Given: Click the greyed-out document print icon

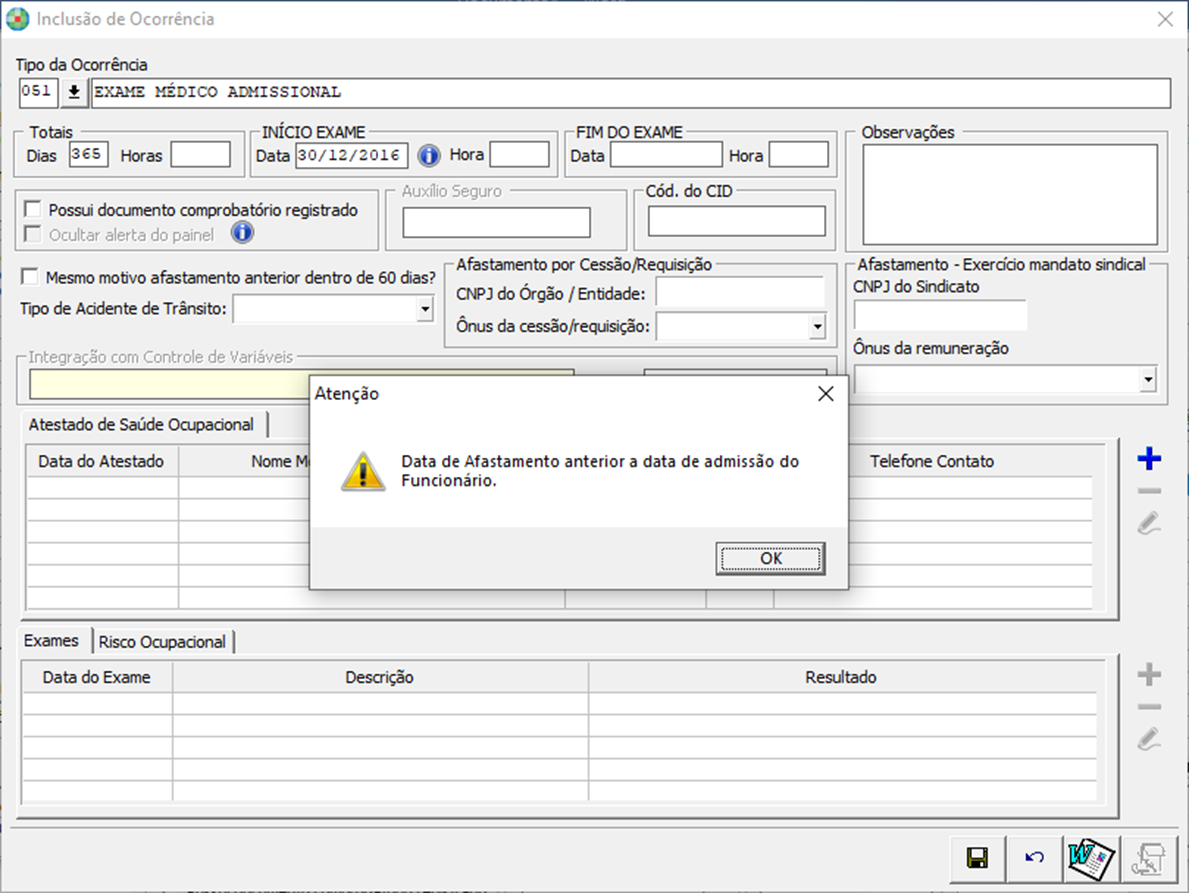Looking at the screenshot, I should (1149, 858).
